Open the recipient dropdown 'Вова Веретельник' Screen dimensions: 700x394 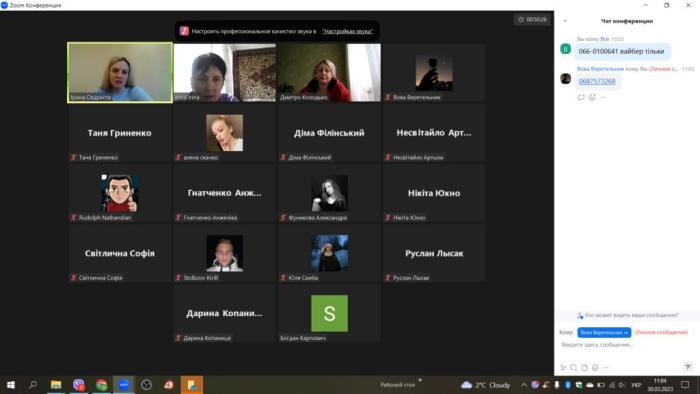click(604, 332)
